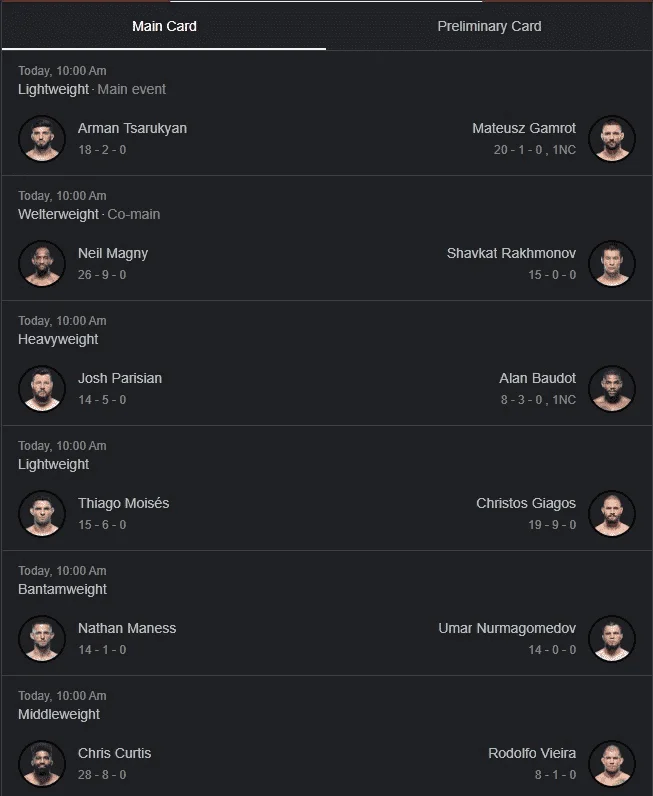The height and width of the screenshot is (796, 653).
Task: Open Josh Parisian's profile picture
Action: click(42, 388)
